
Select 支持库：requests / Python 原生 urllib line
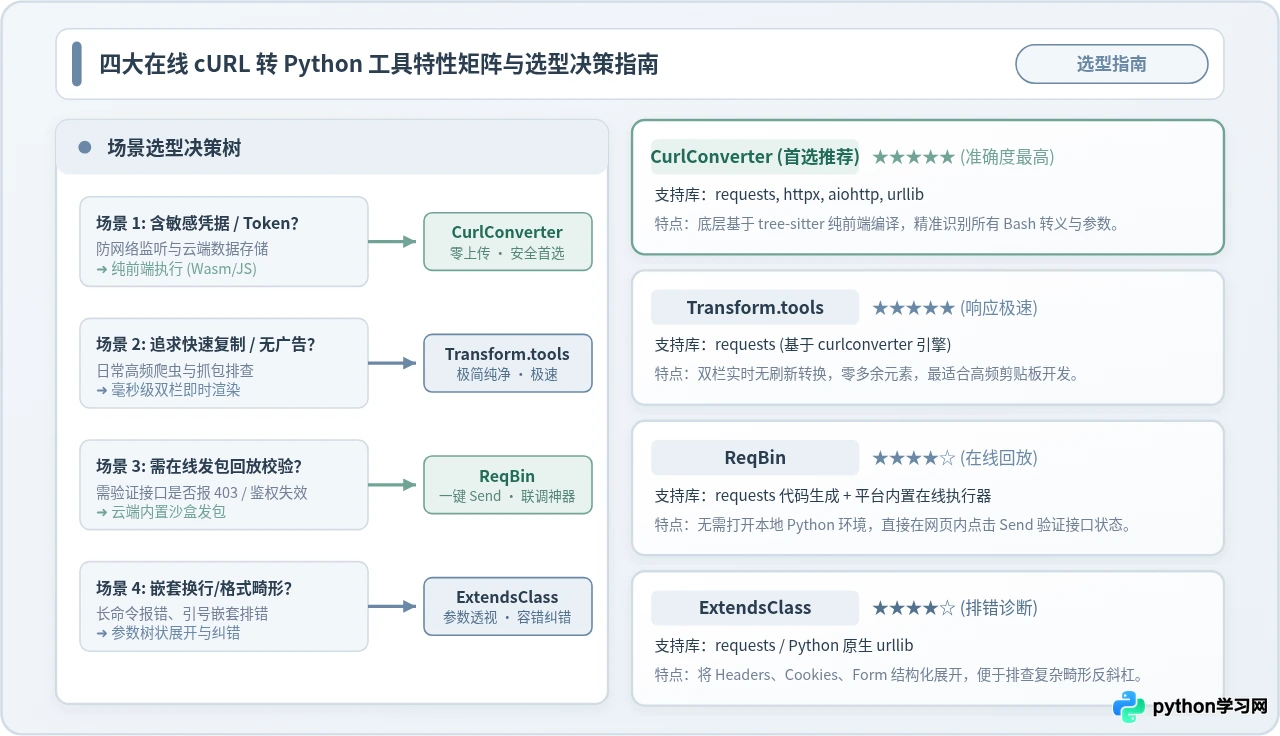tap(784, 645)
